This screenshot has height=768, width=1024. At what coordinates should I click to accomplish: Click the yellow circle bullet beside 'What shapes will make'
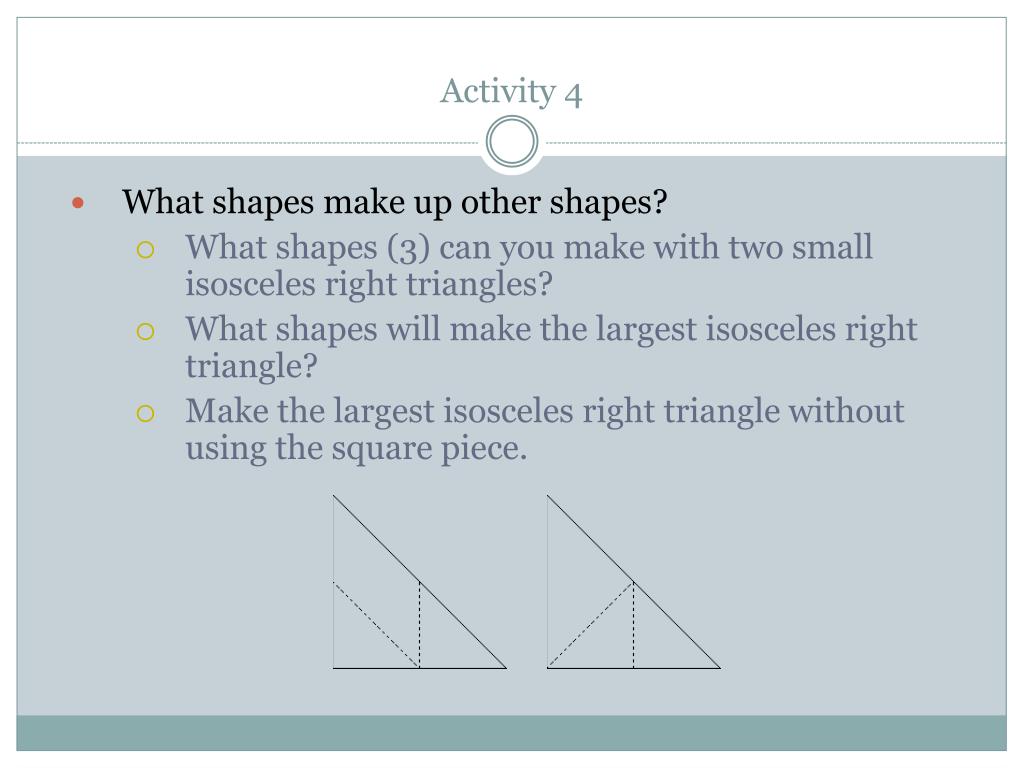pyautogui.click(x=145, y=331)
